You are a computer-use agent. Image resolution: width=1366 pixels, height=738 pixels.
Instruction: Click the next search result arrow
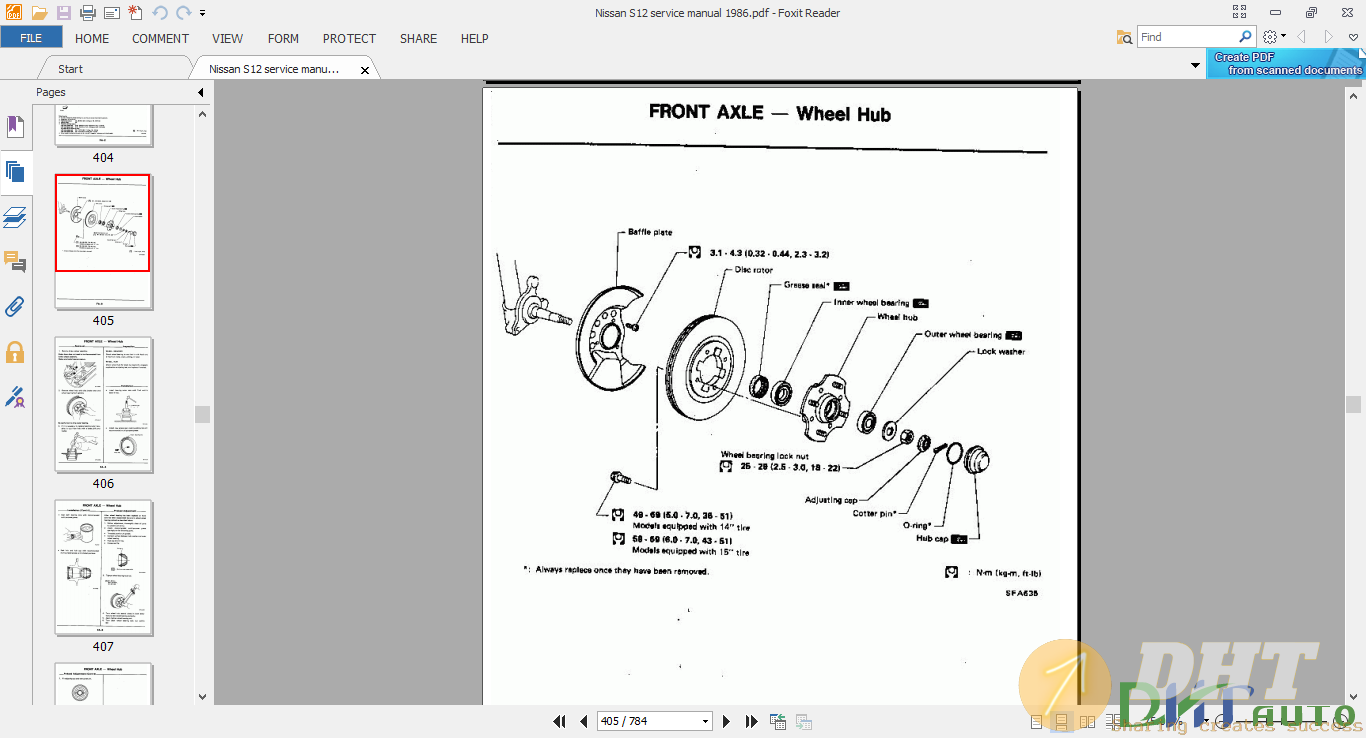click(1329, 37)
